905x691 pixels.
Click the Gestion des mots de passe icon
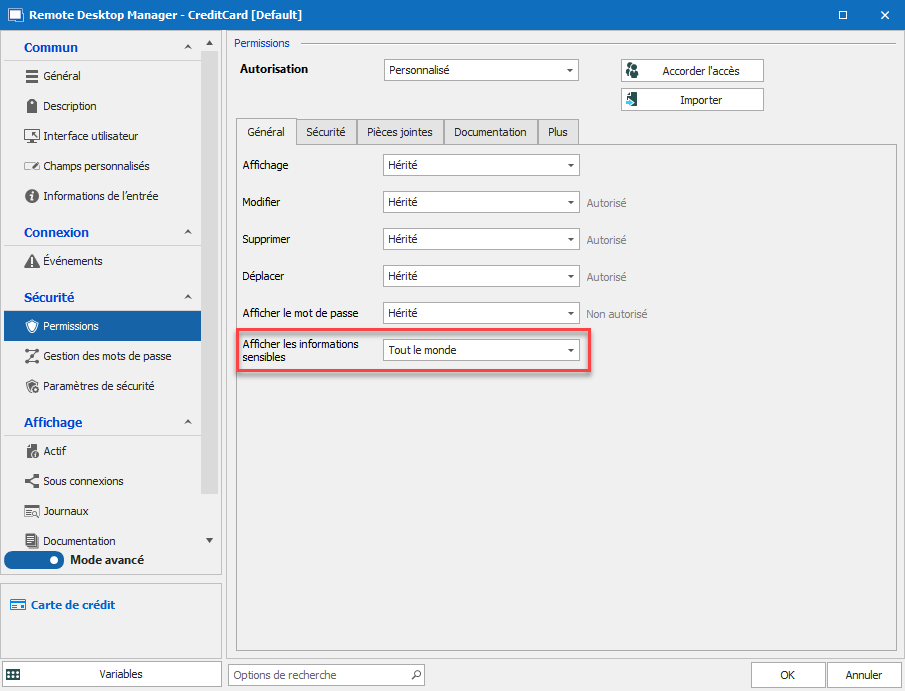[x=32, y=356]
